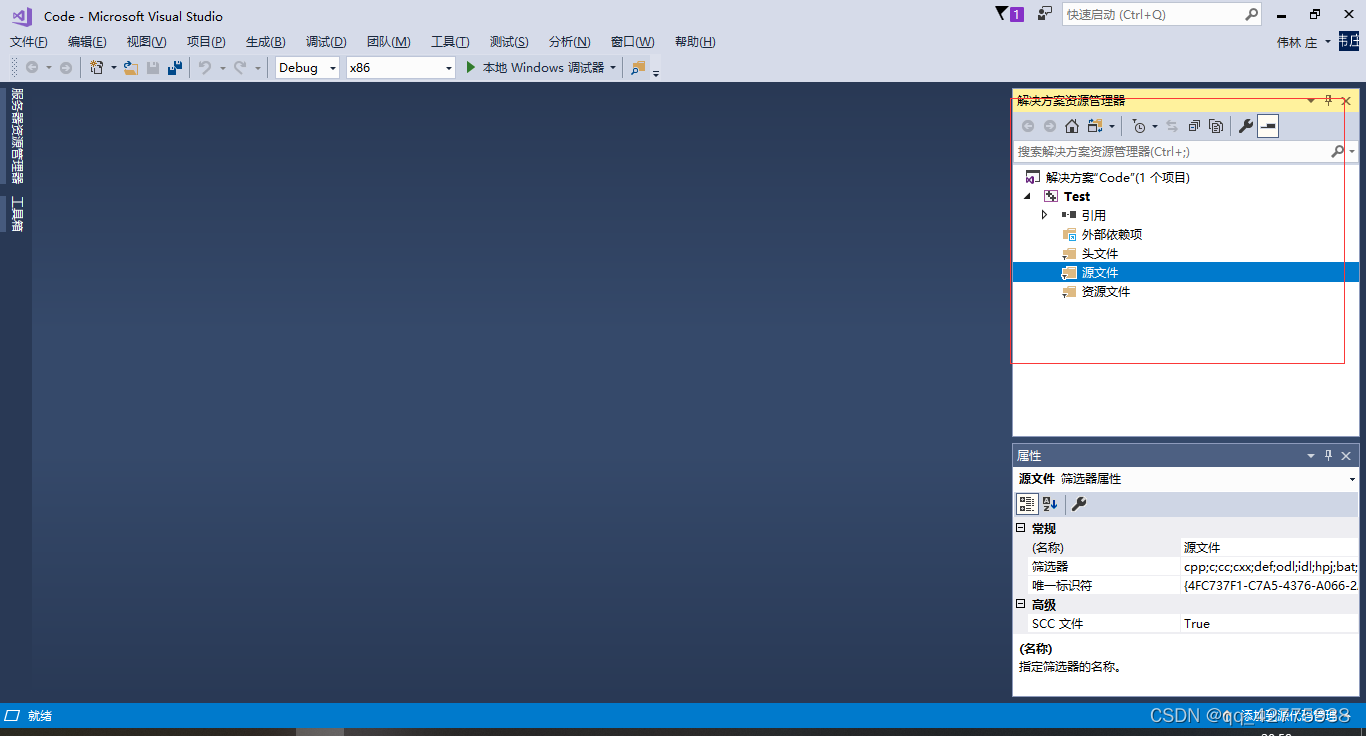1366x736 pixels.
Task: Open the 调试(D) menu
Action: (x=326, y=42)
